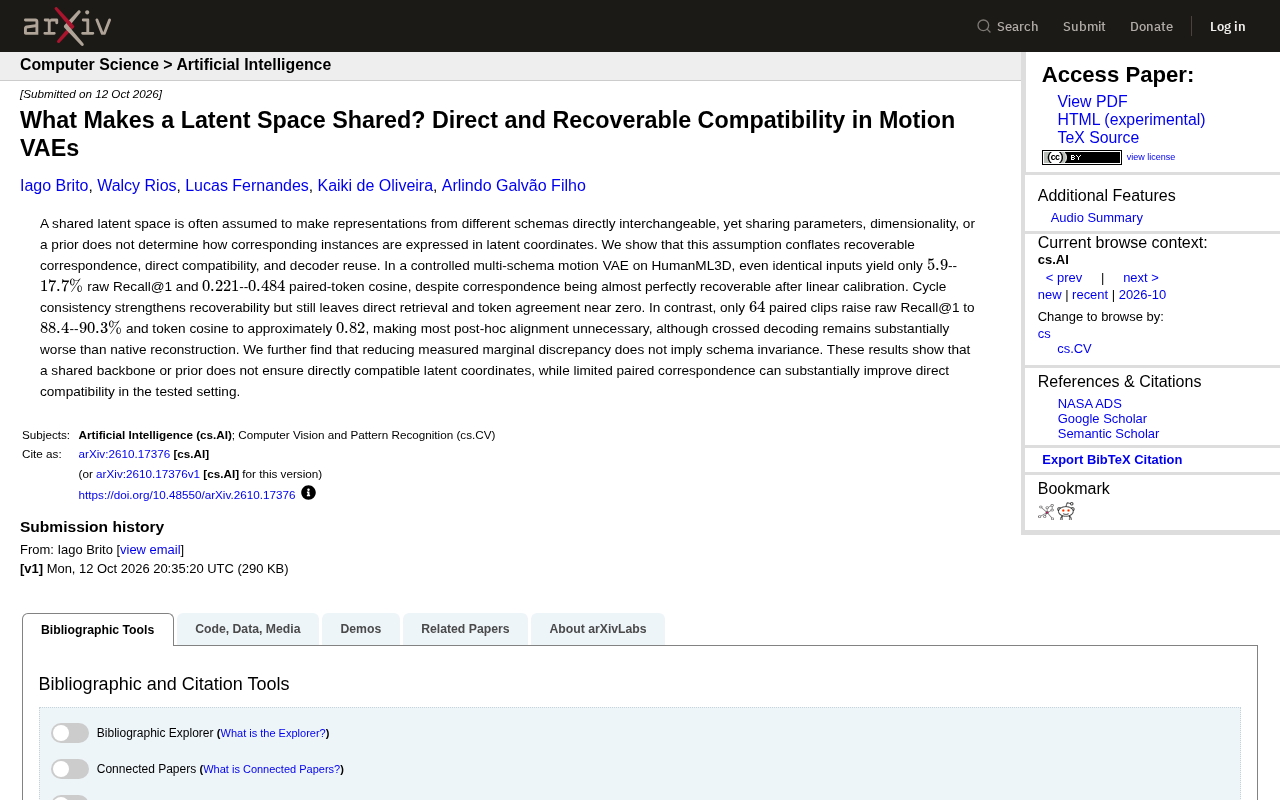This screenshot has width=1280, height=800.
Task: Switch to Bibliographic Tools tab
Action: pyautogui.click(x=98, y=630)
